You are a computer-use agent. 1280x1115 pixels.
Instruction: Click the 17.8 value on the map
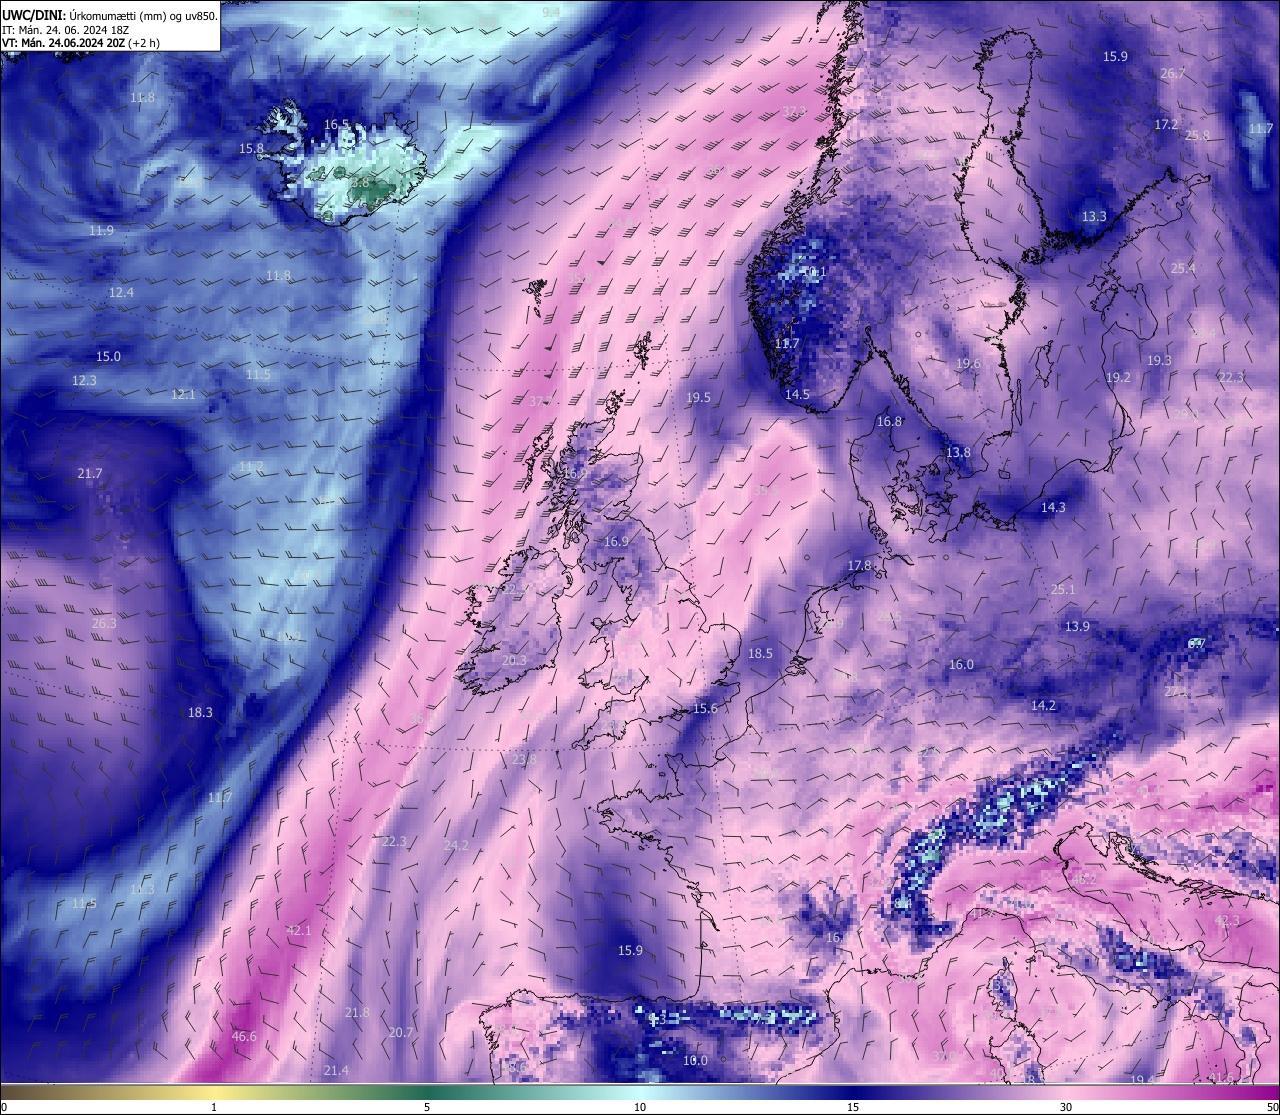click(859, 565)
